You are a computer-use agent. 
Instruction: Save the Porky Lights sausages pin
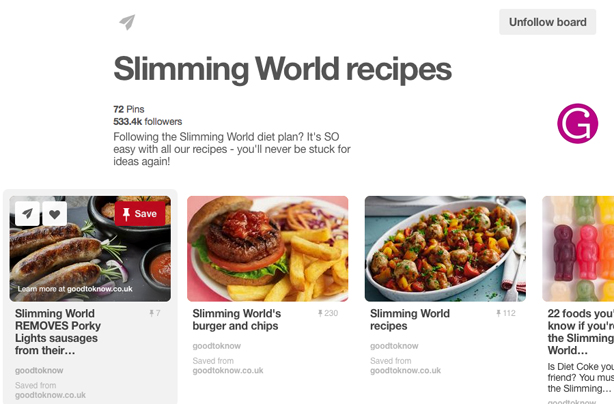click(140, 214)
